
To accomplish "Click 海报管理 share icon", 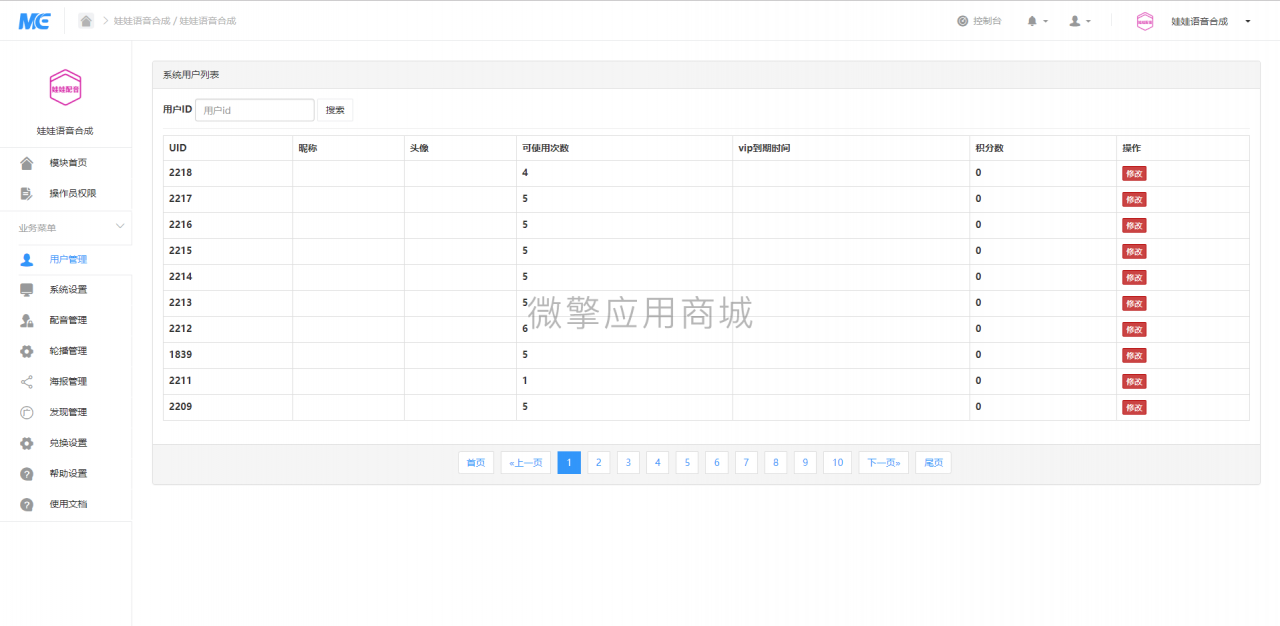I will pos(27,381).
